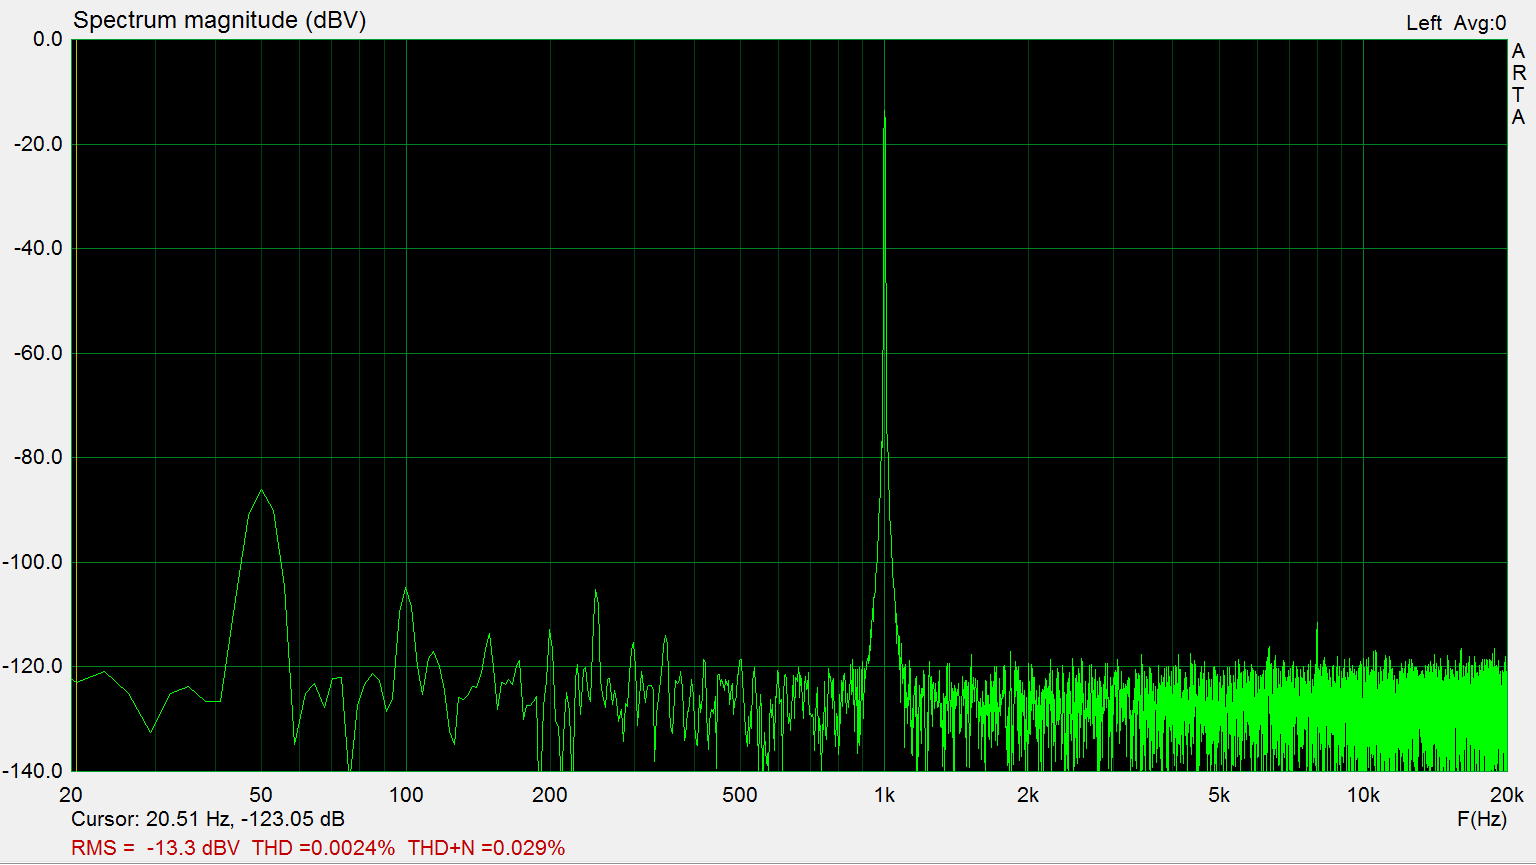Screen dimensions: 1536x865
Task: Click the 8 kHz spike top
Action: tap(1316, 625)
